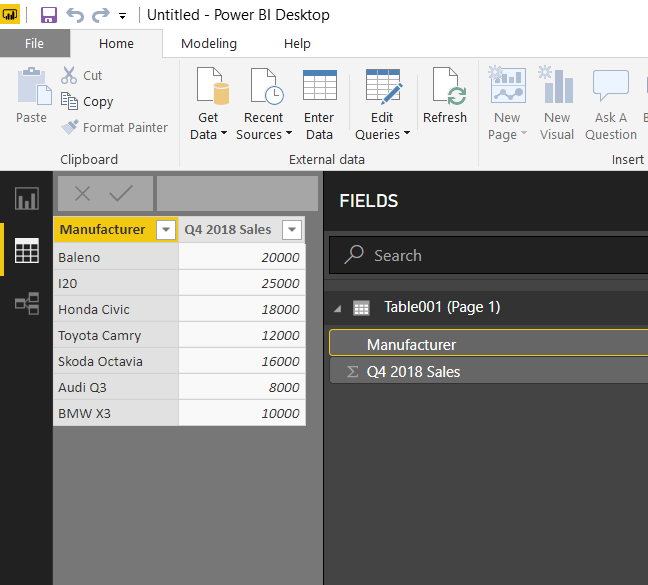Click the Edit Queries icon
This screenshot has height=585, width=648.
coord(384,86)
